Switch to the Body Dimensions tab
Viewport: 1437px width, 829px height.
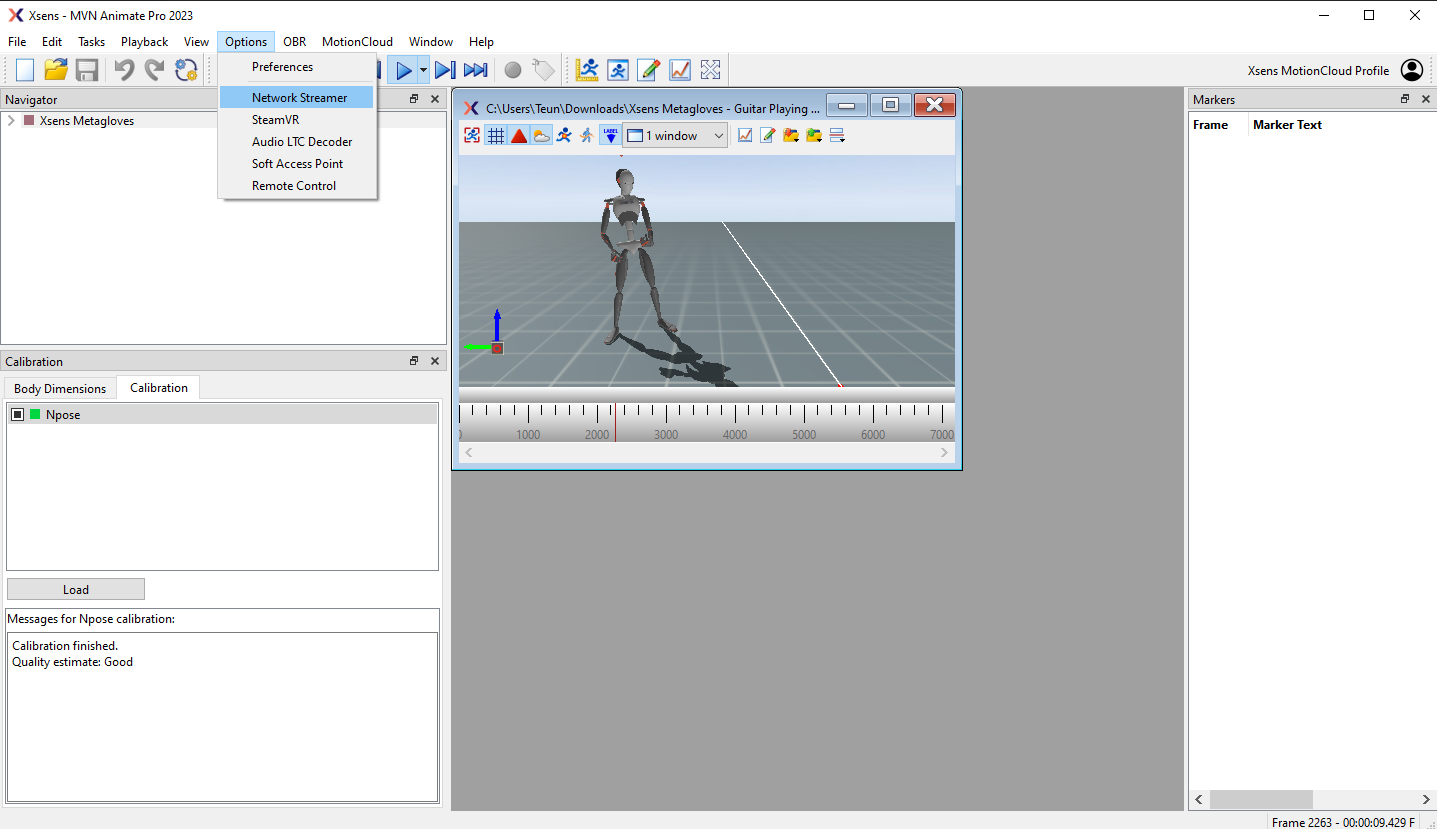coord(60,388)
